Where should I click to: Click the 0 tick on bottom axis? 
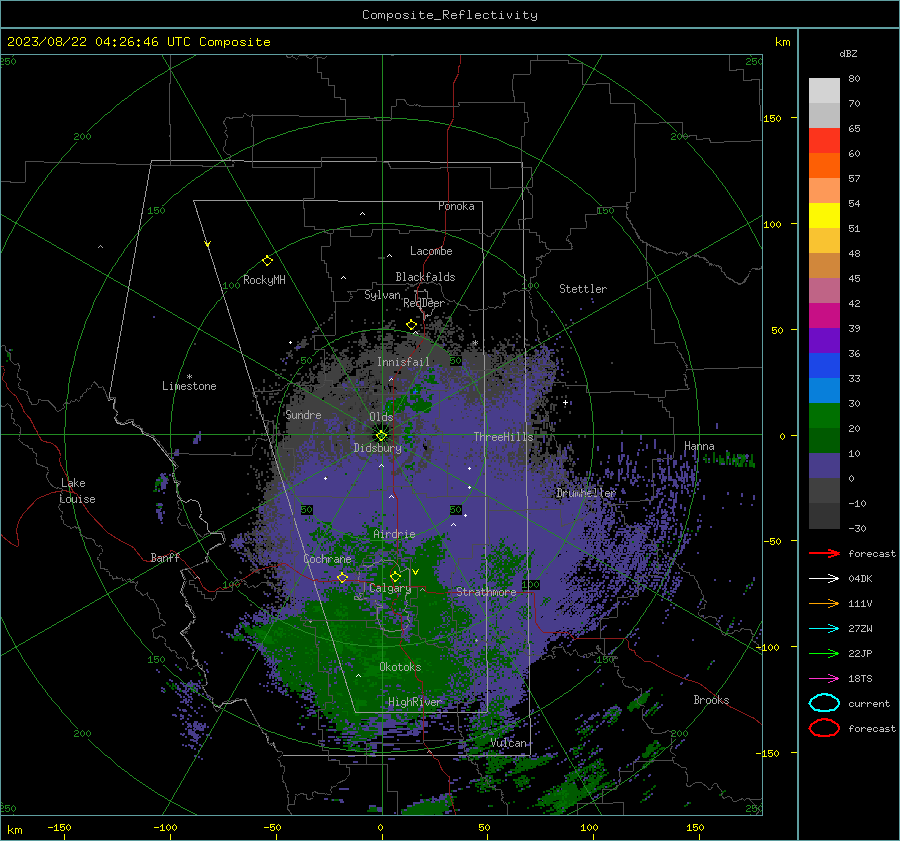point(380,828)
